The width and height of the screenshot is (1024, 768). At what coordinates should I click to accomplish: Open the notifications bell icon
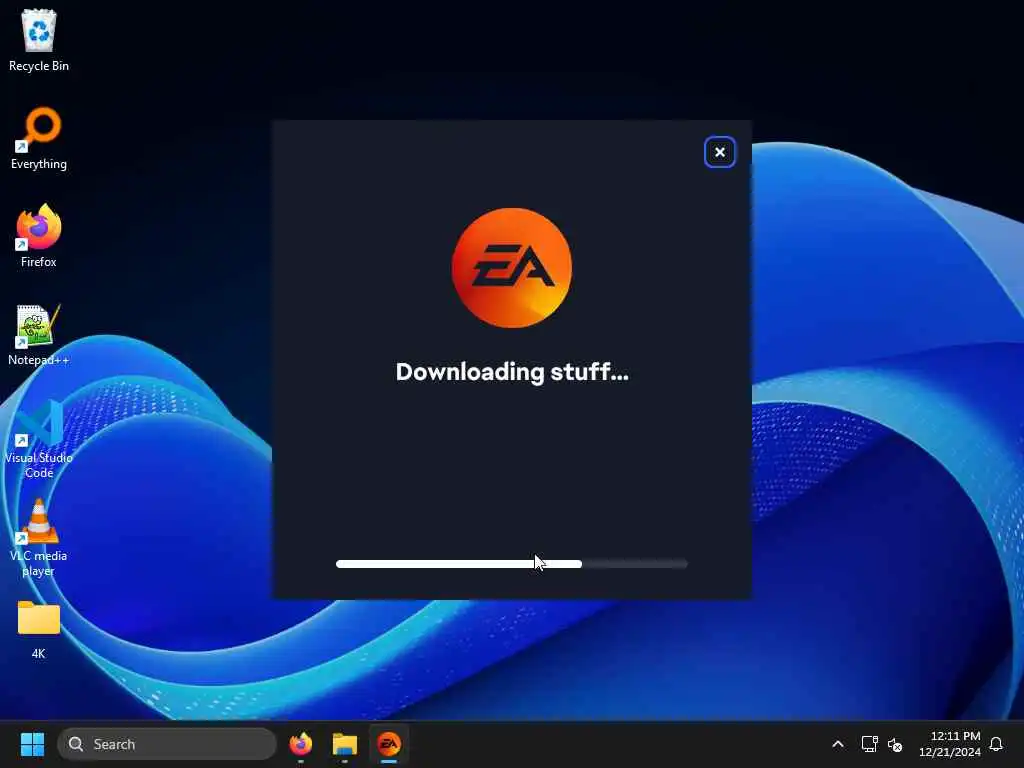[x=996, y=744]
